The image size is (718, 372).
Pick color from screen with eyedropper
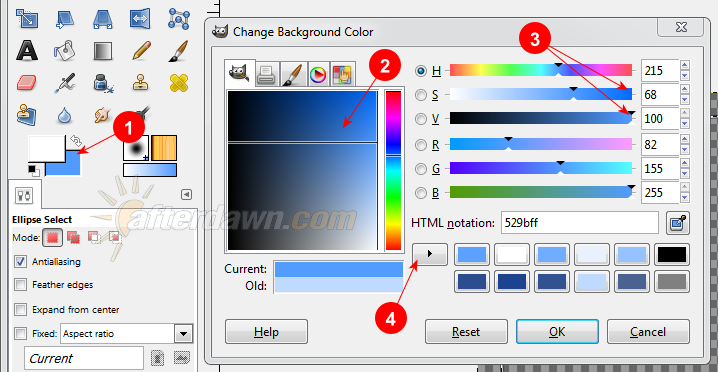(x=678, y=223)
